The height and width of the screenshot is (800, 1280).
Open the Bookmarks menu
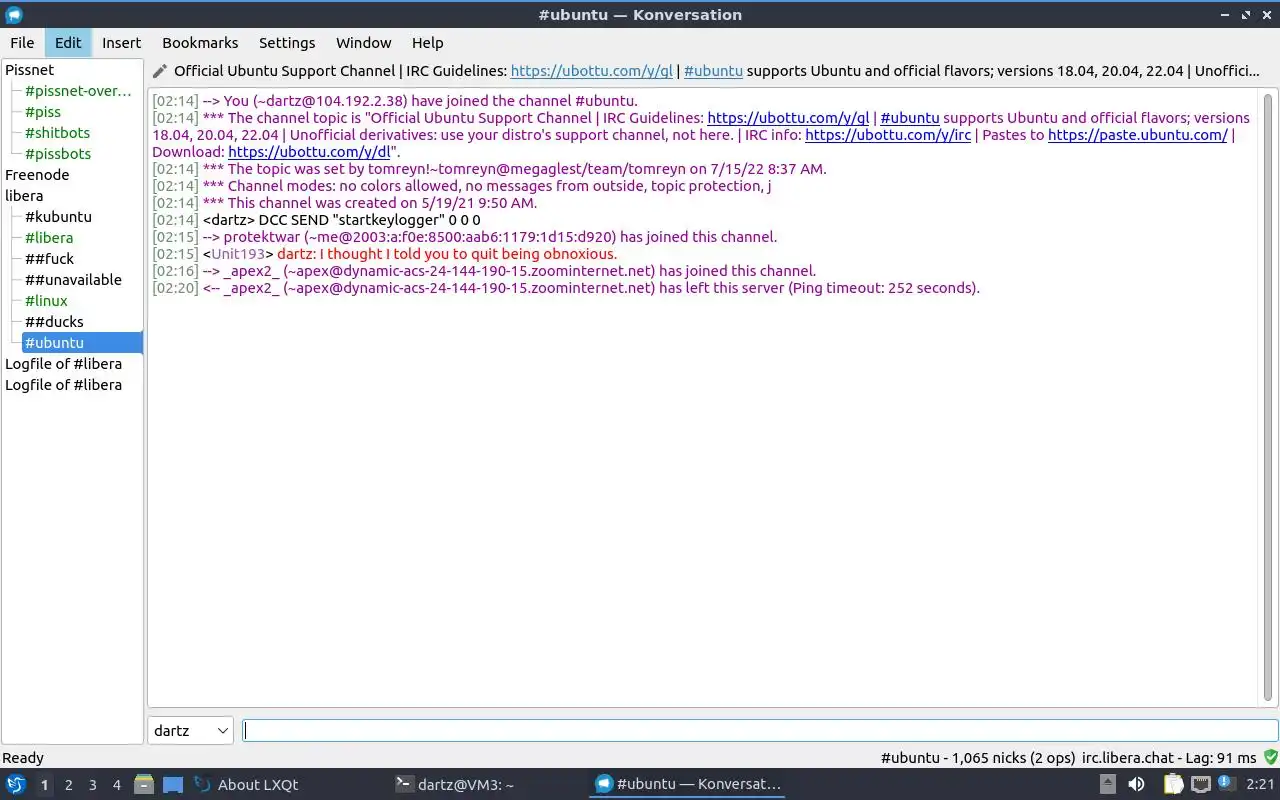[x=200, y=43]
